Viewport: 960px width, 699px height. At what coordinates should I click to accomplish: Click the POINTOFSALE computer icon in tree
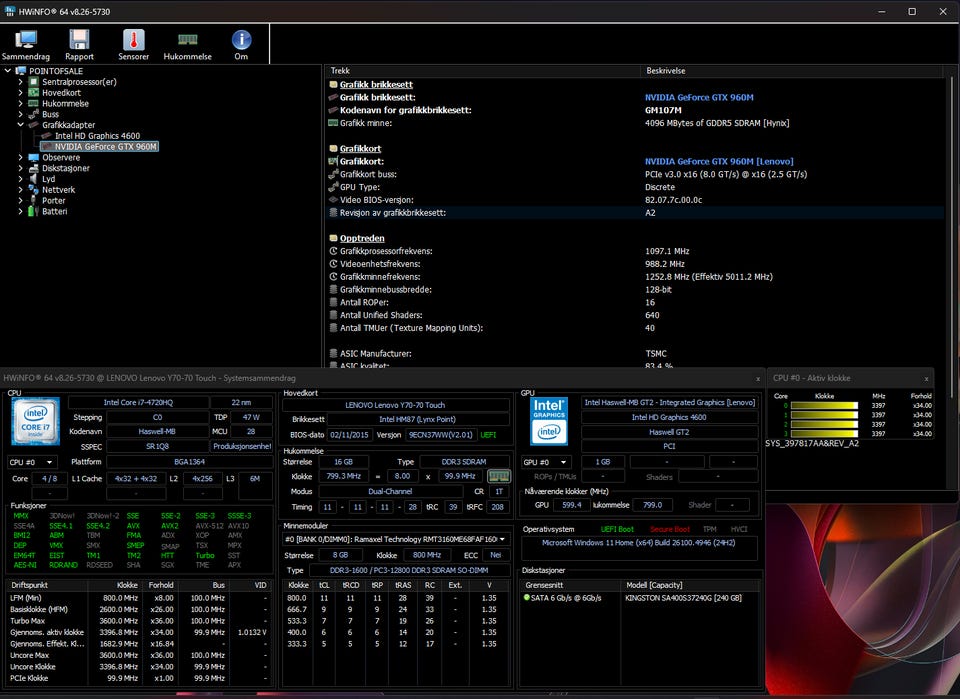tap(21, 71)
